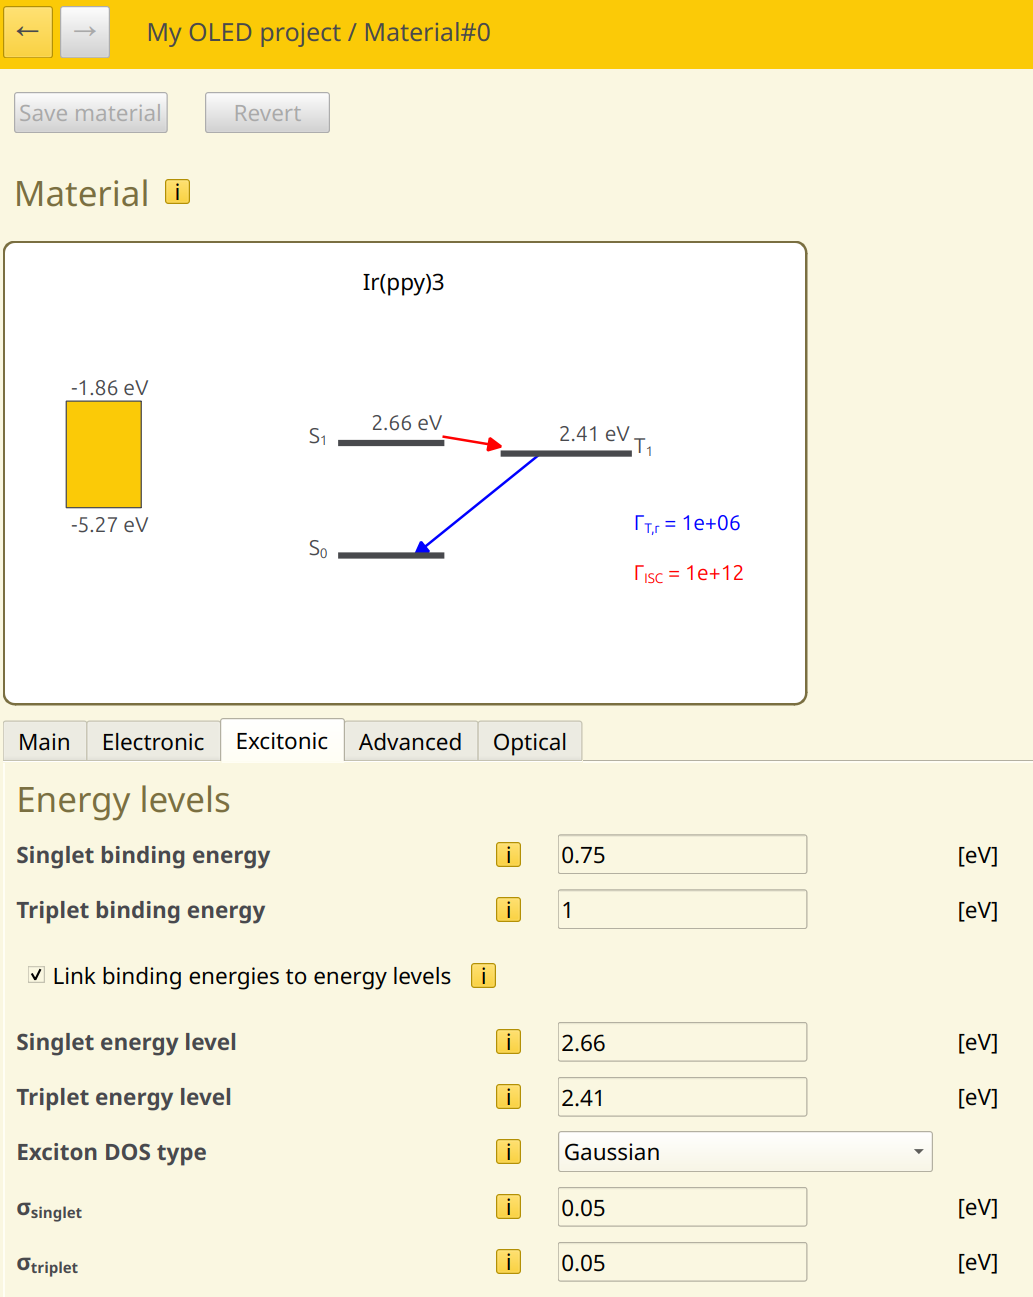Open info icon beside Material heading
This screenshot has width=1033, height=1297.
tap(177, 192)
